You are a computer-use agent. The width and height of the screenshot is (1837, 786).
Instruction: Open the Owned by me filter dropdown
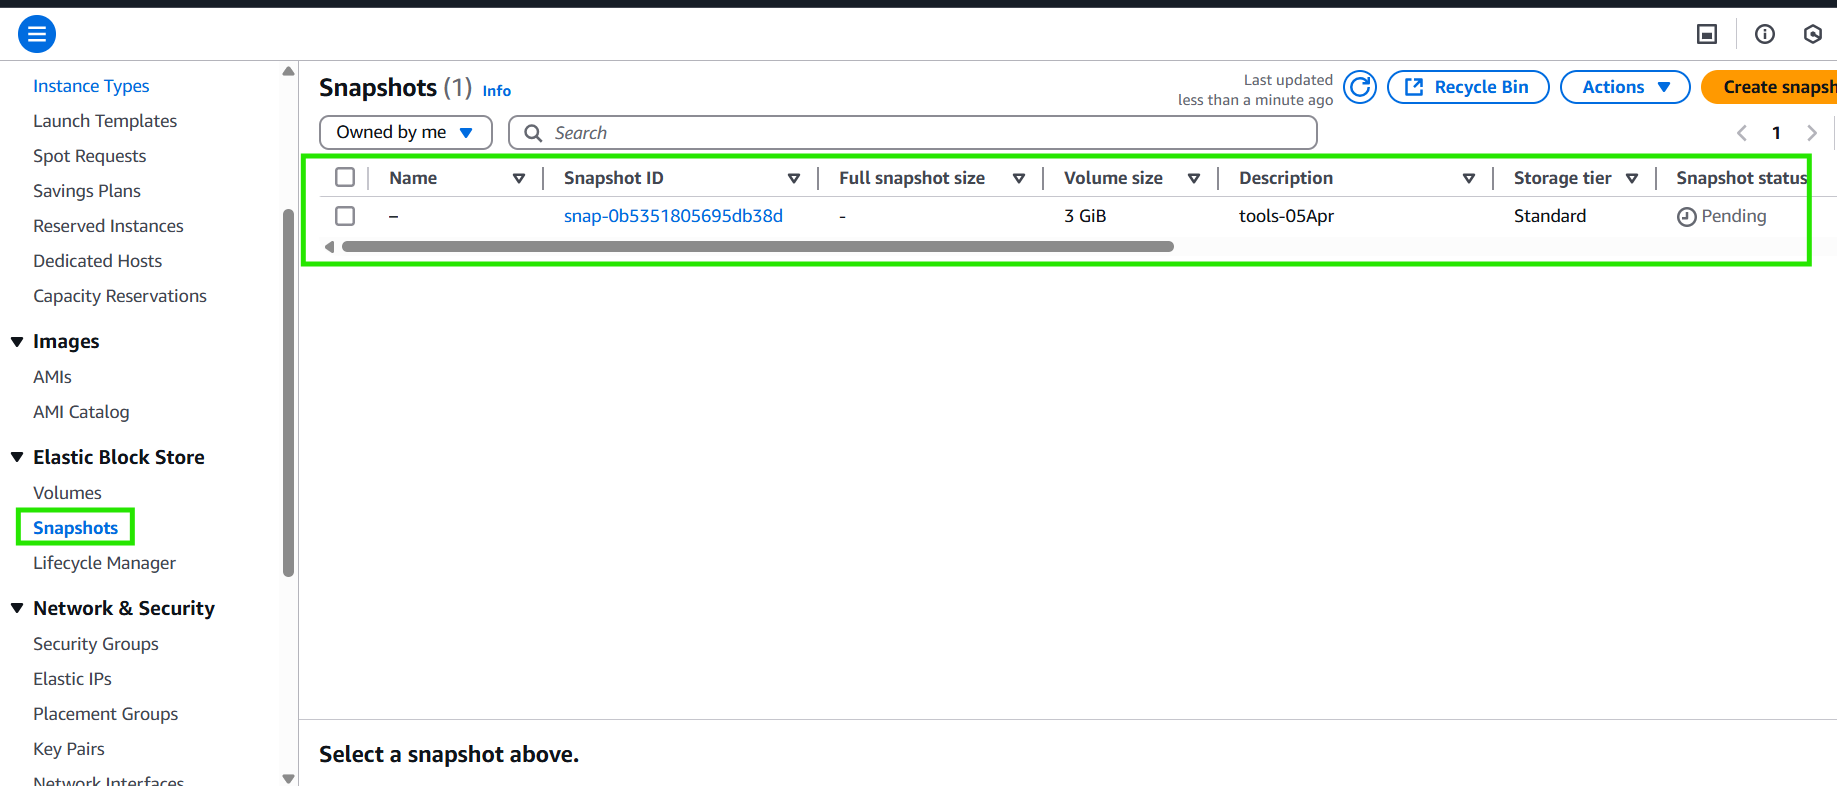tap(406, 132)
